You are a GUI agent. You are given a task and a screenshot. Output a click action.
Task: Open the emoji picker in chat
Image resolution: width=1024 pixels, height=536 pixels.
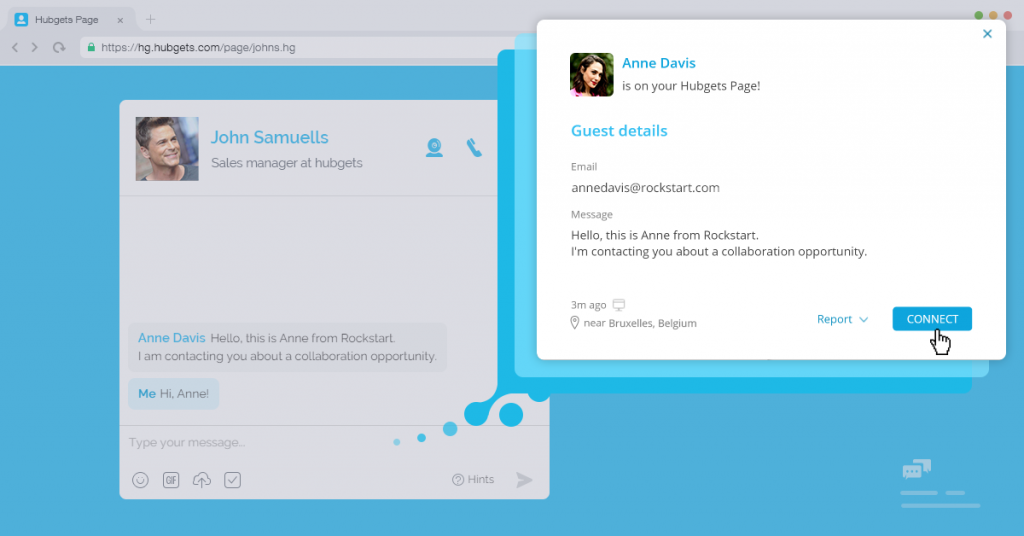pyautogui.click(x=140, y=480)
